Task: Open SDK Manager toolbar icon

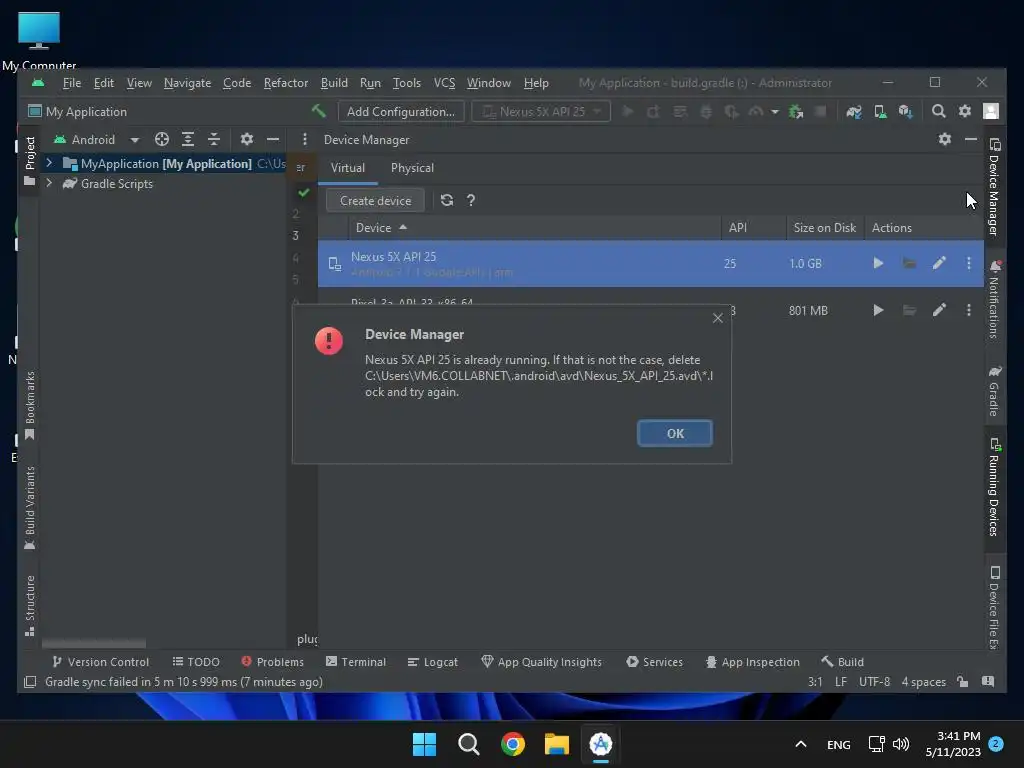Action: (x=905, y=112)
